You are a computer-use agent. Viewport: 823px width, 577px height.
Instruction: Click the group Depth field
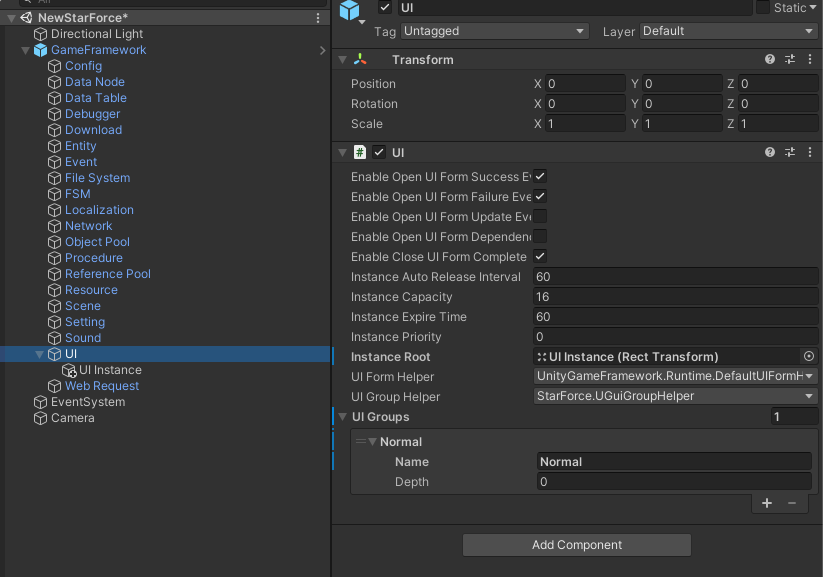click(x=674, y=481)
